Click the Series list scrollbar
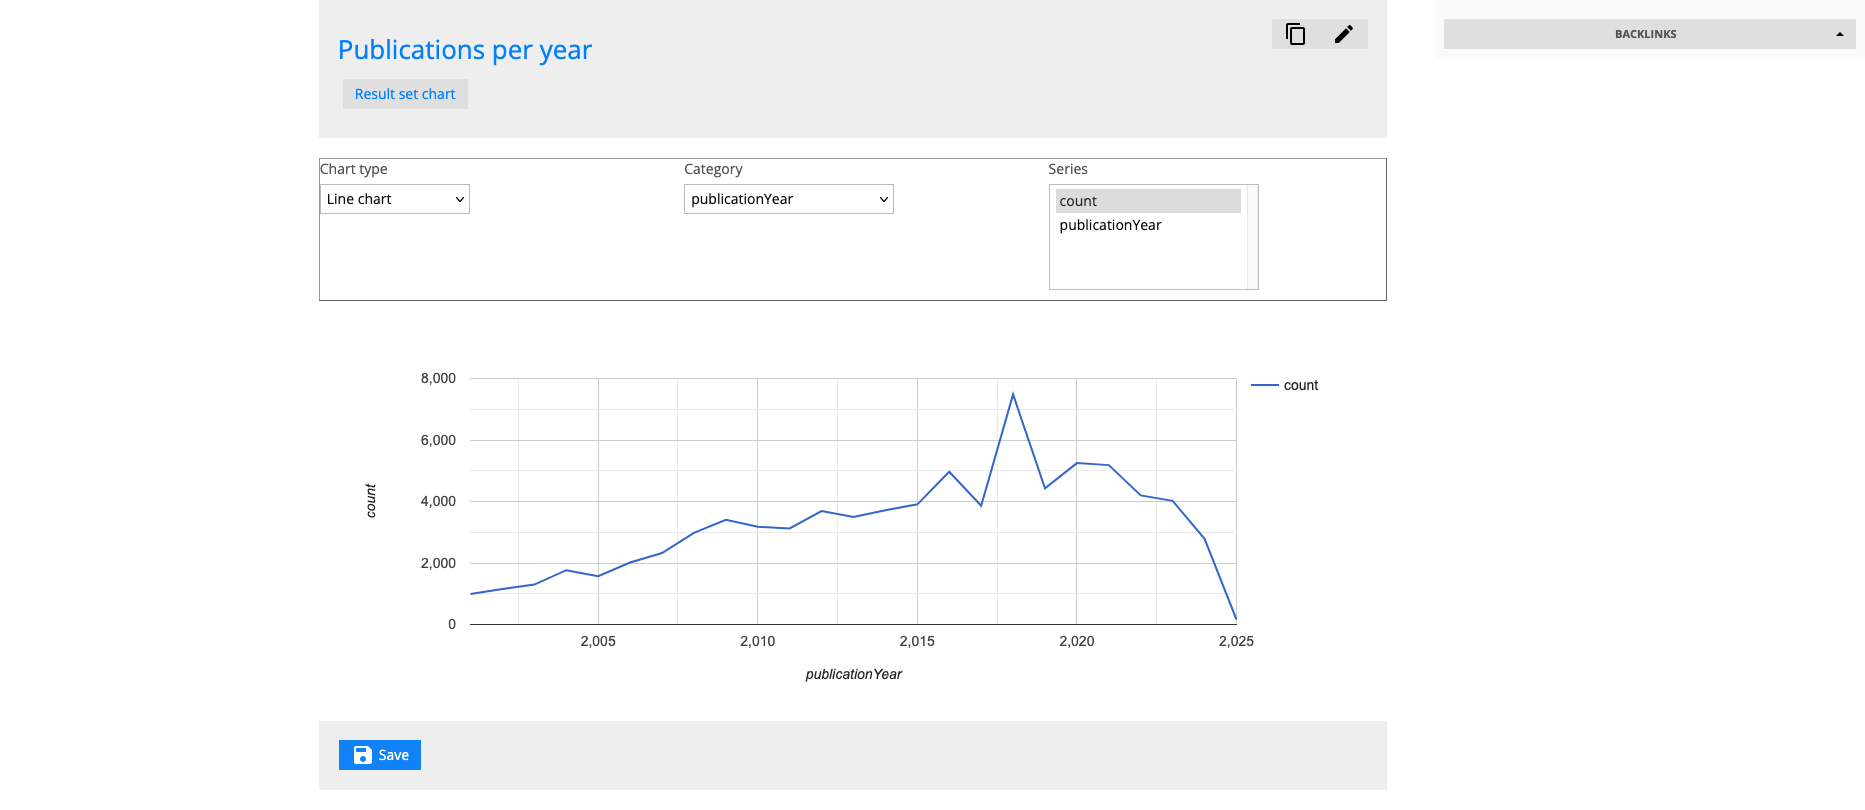This screenshot has width=1865, height=810. (x=1252, y=237)
